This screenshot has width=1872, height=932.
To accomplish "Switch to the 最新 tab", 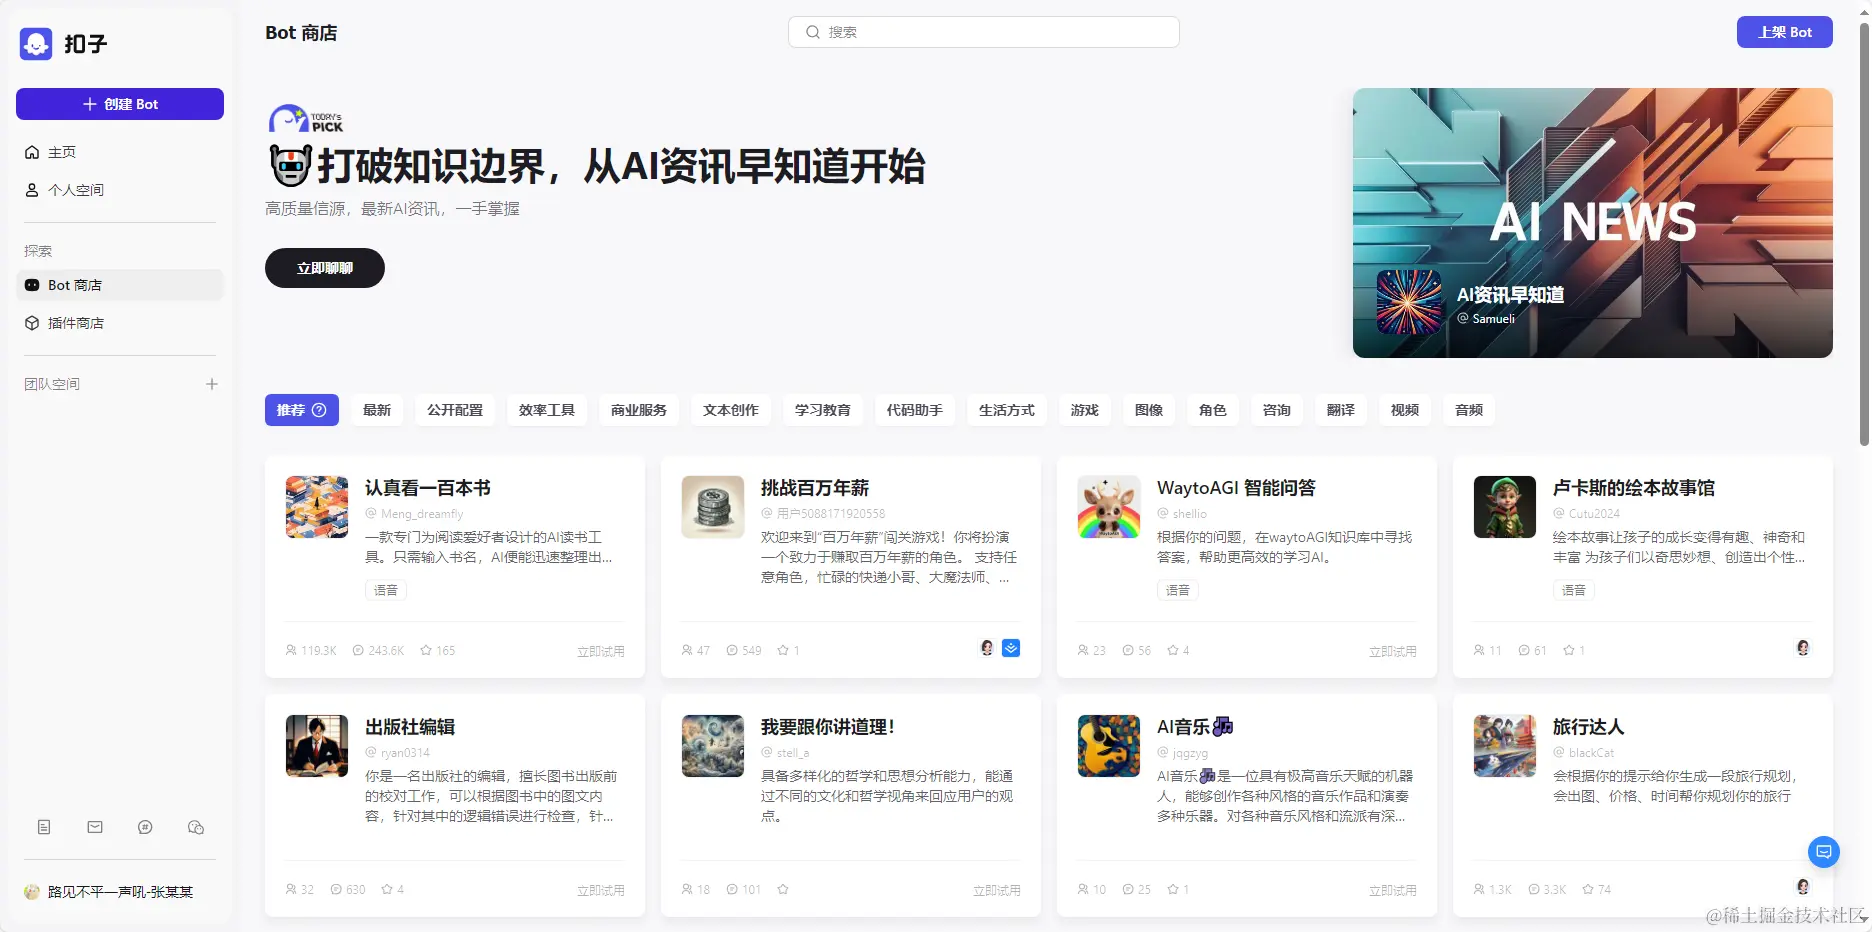I will [x=377, y=410].
